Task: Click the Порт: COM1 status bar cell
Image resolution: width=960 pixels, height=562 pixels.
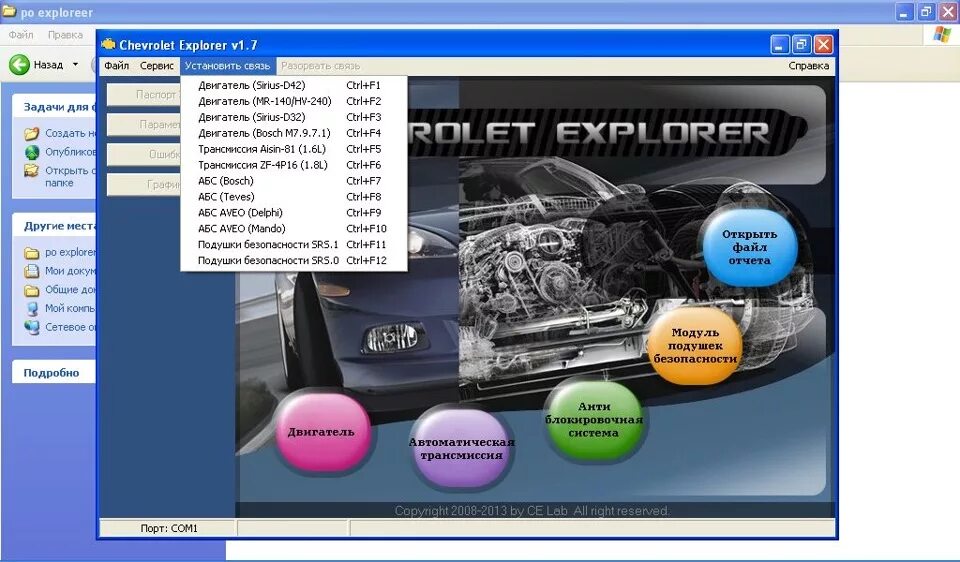Action: (168, 528)
